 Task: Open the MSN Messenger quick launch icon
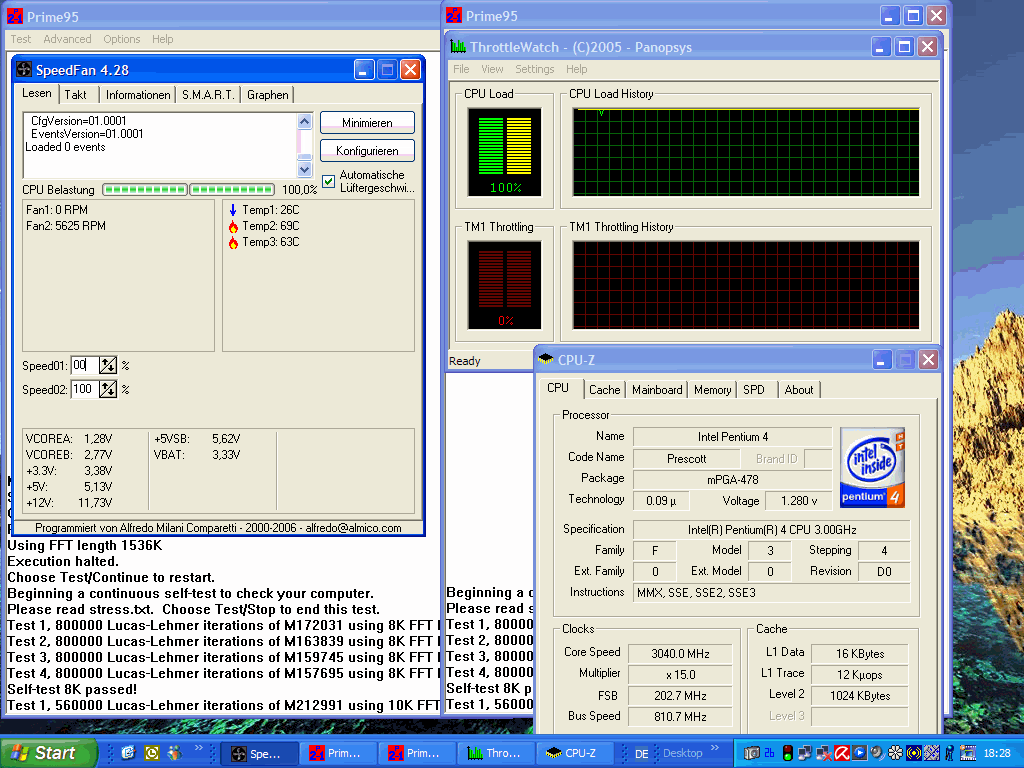174,753
